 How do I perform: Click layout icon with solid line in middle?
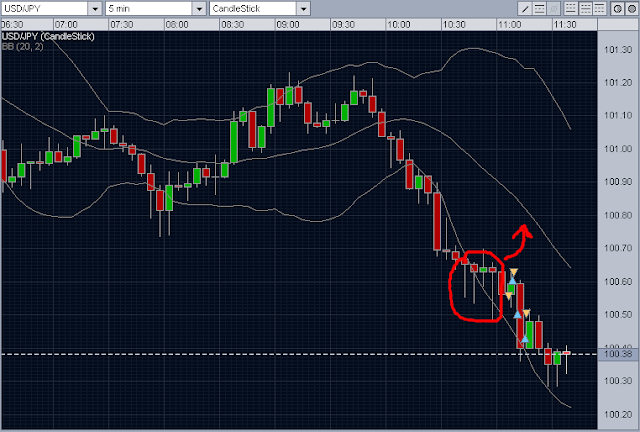(x=585, y=9)
